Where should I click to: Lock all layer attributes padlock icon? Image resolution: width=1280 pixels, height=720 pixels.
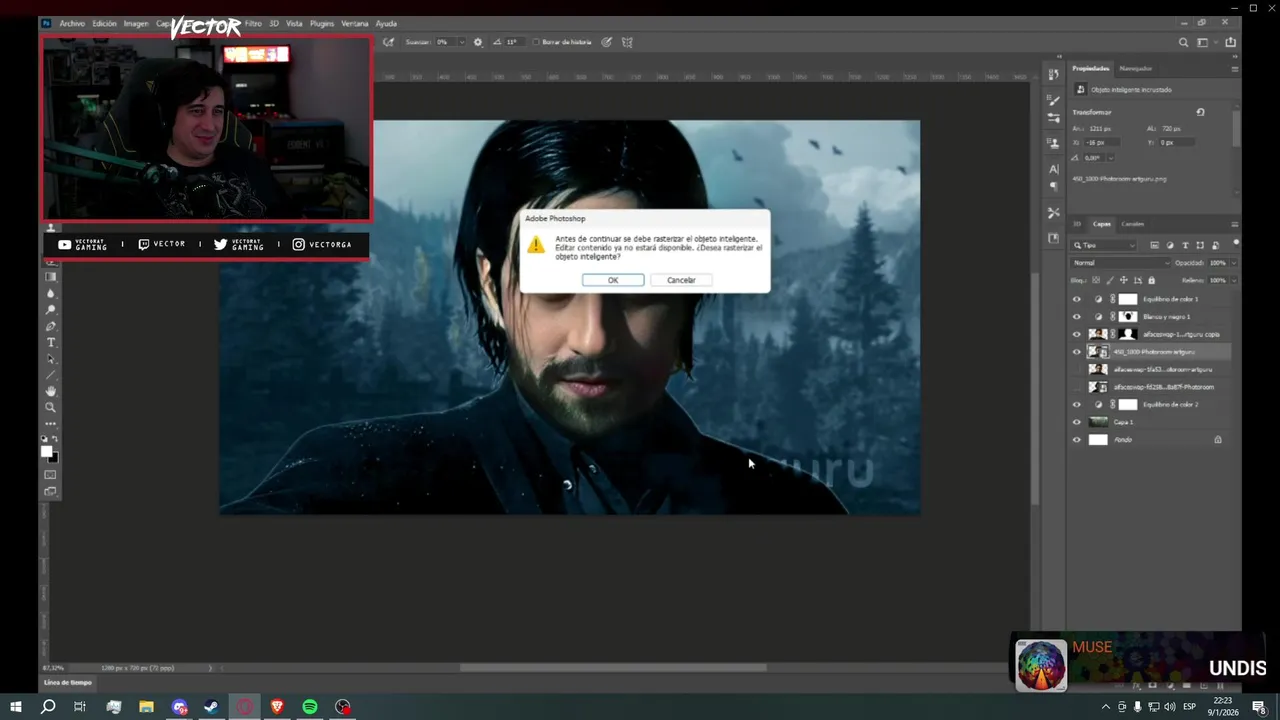pyautogui.click(x=1152, y=280)
